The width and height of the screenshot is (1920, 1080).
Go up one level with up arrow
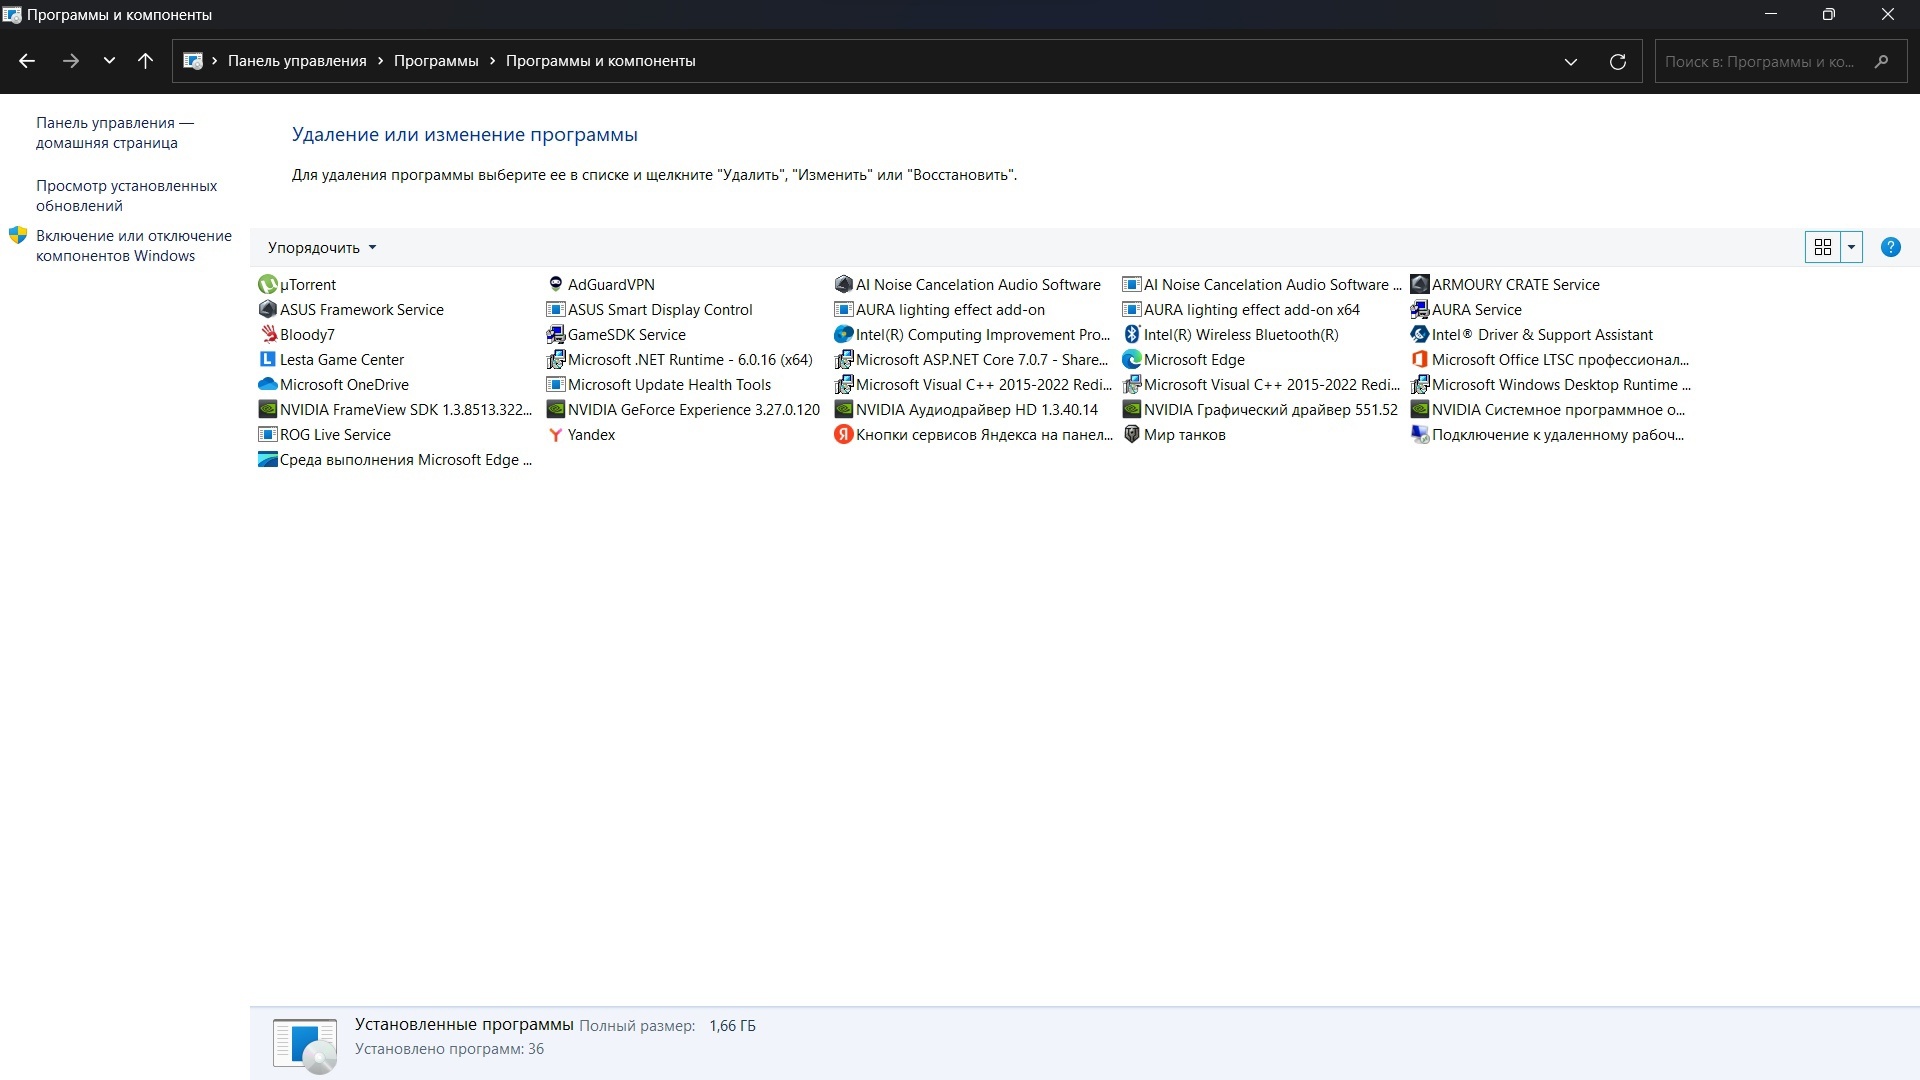[x=145, y=61]
